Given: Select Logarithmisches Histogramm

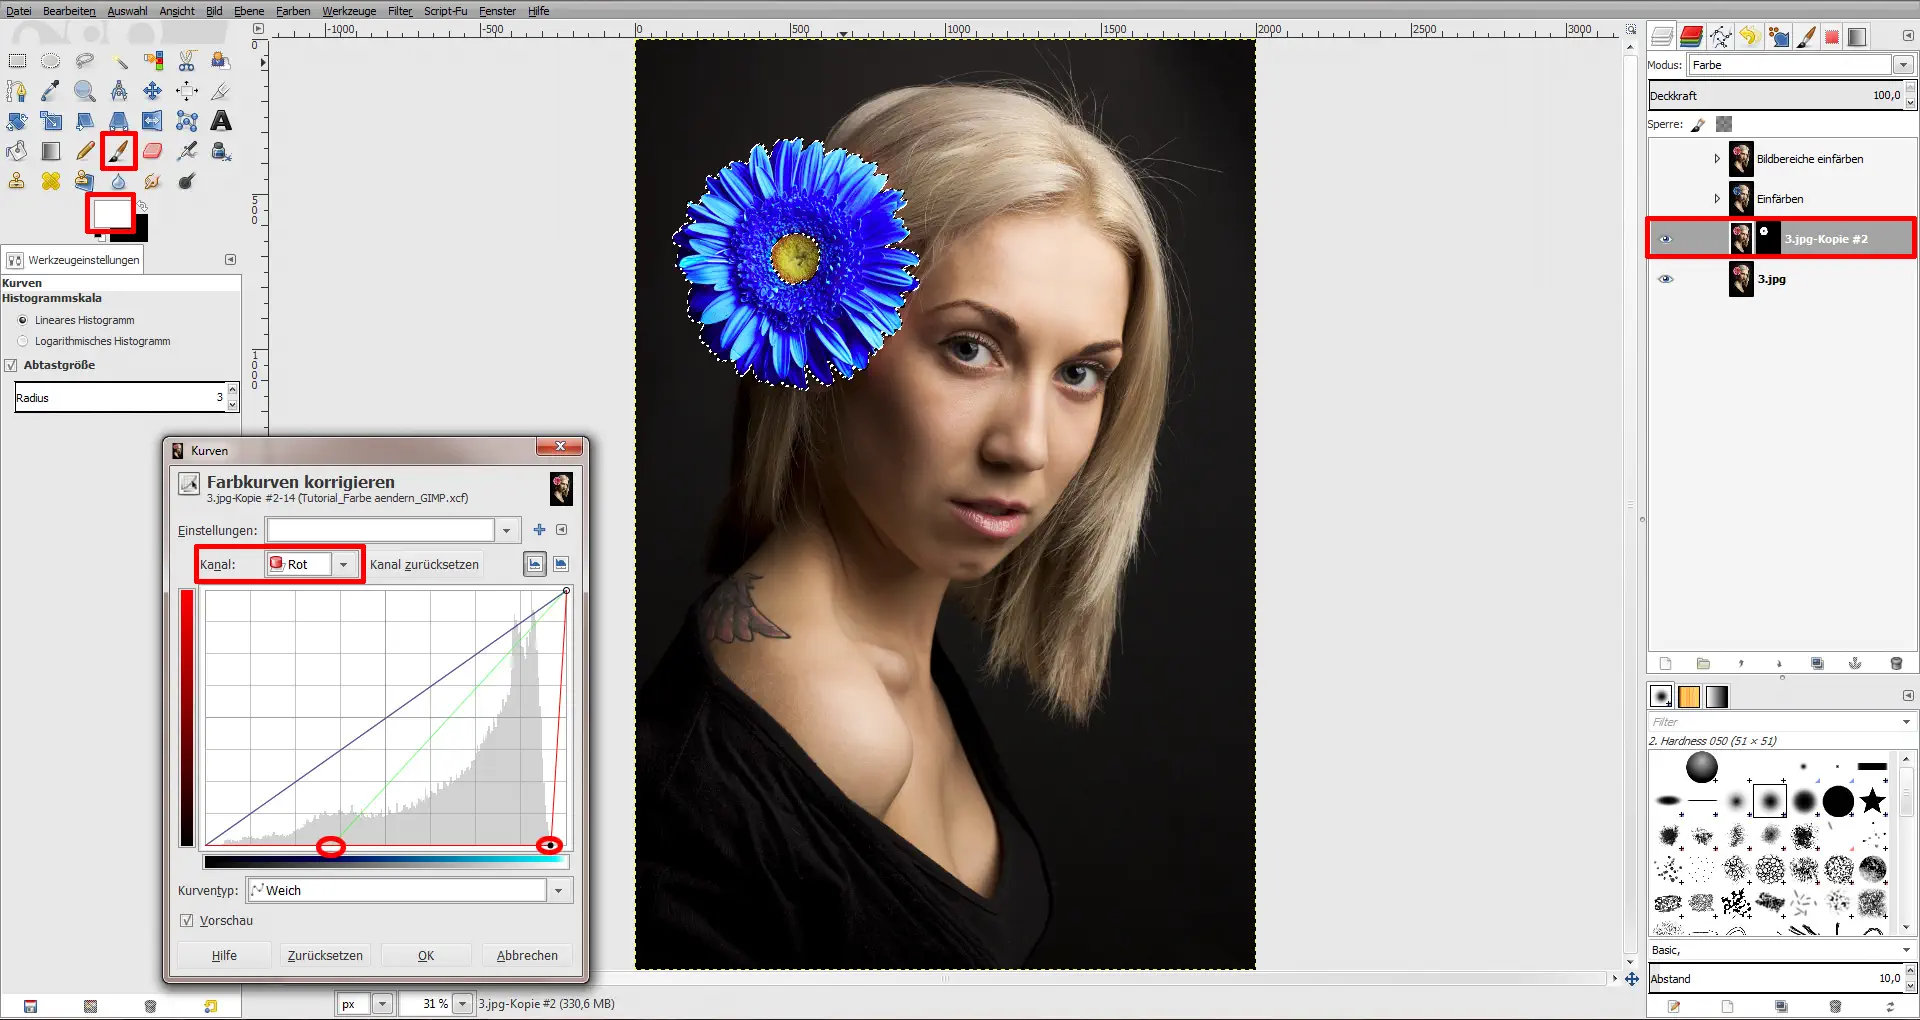Looking at the screenshot, I should pos(22,341).
